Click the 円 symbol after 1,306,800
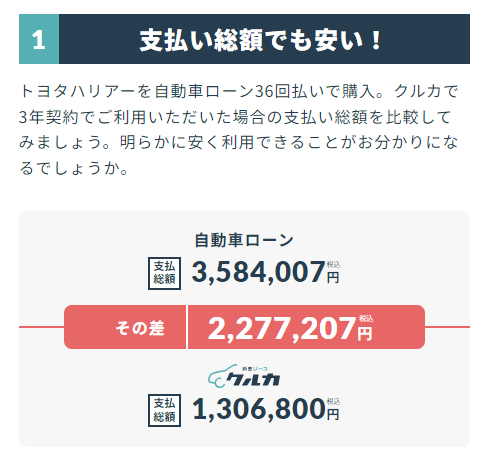This screenshot has width=493, height=466. click(x=333, y=414)
